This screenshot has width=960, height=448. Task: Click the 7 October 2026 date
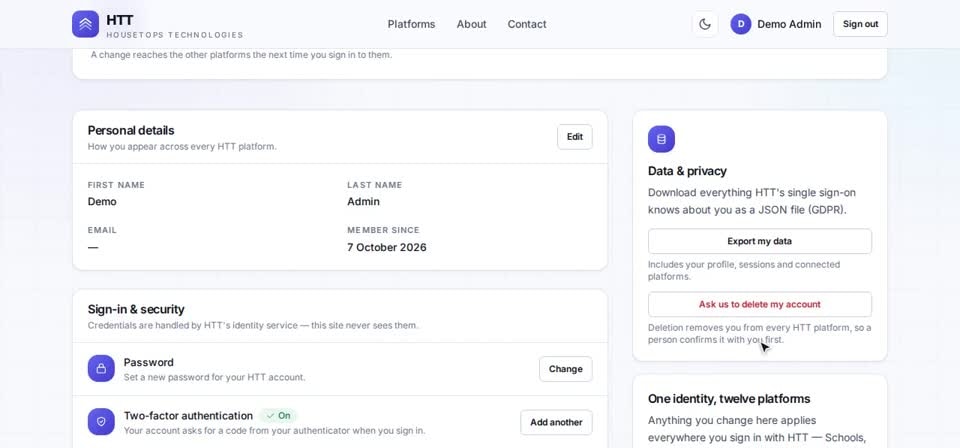pos(387,247)
